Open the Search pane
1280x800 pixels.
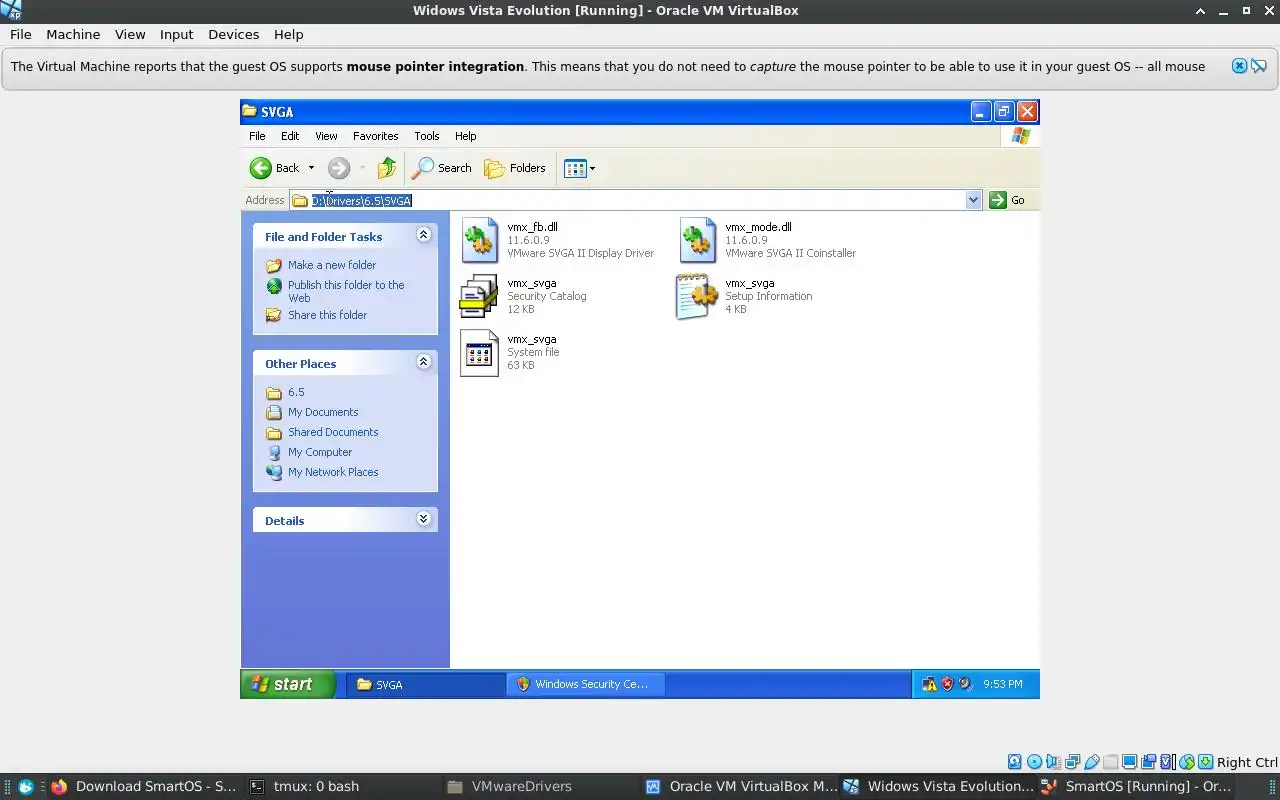coord(442,168)
